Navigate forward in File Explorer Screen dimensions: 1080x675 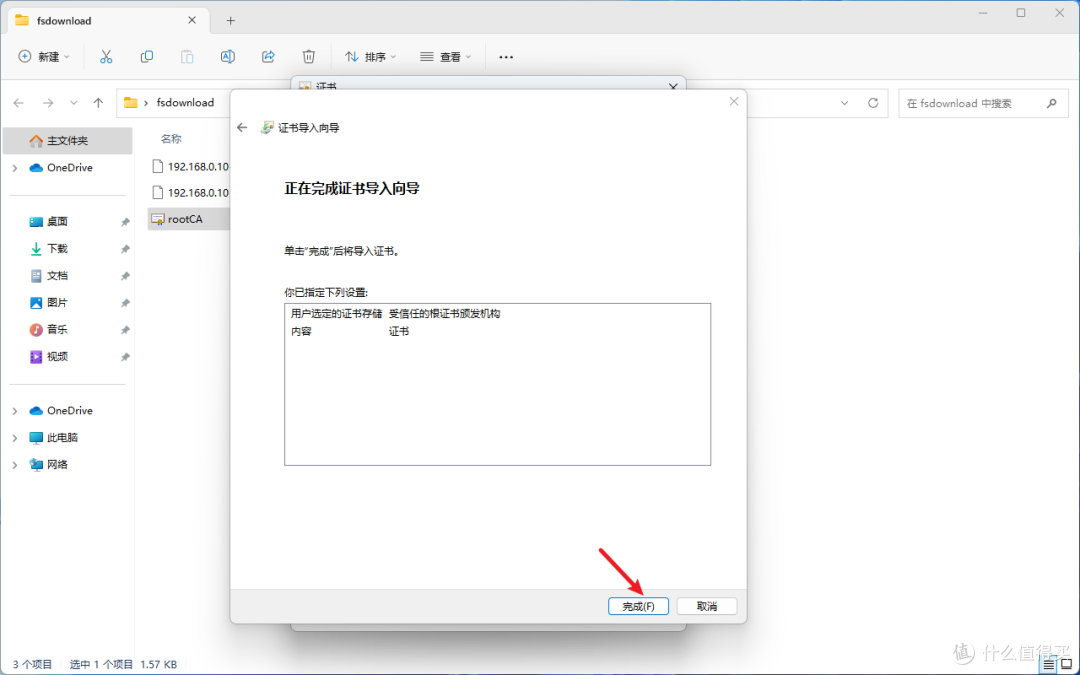click(x=48, y=103)
